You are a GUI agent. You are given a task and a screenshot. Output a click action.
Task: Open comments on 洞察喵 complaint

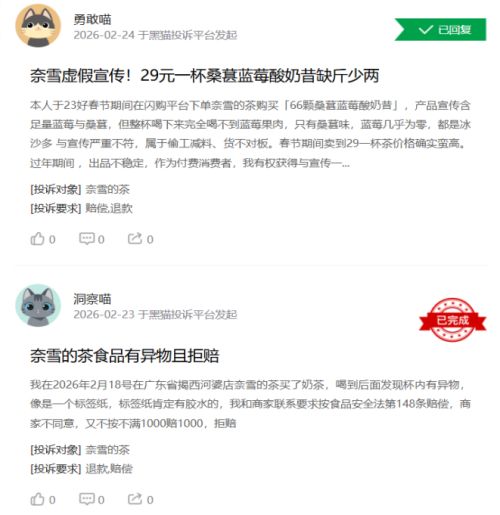[x=92, y=499]
